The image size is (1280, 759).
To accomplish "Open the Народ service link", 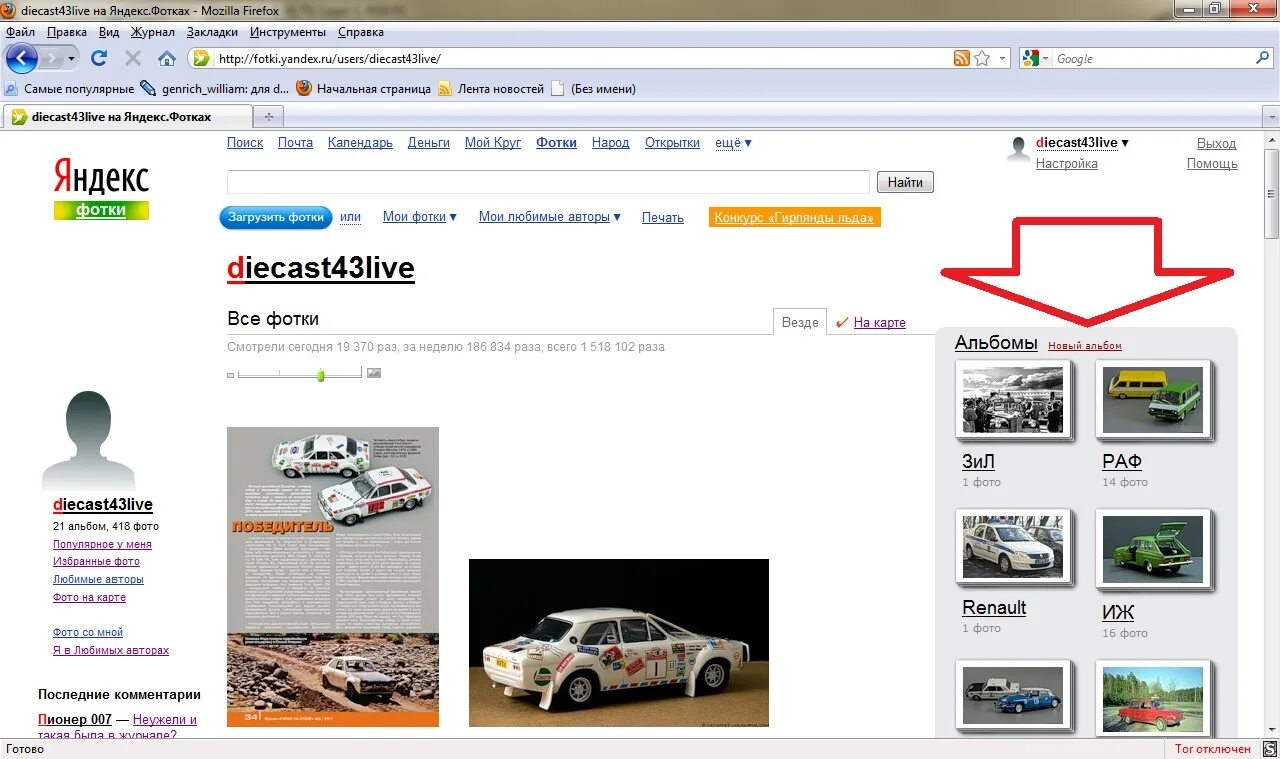I will 610,143.
